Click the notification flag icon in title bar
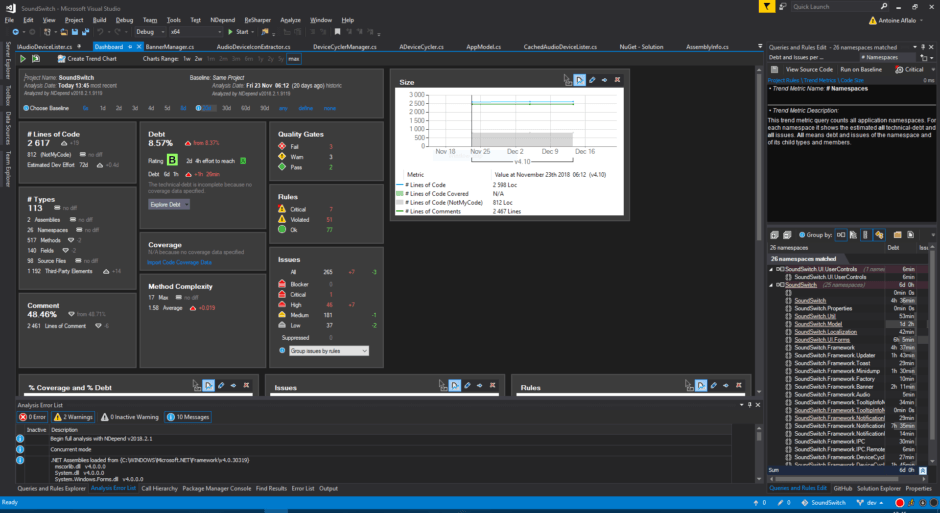This screenshot has height=513, width=940. pyautogui.click(x=766, y=7)
